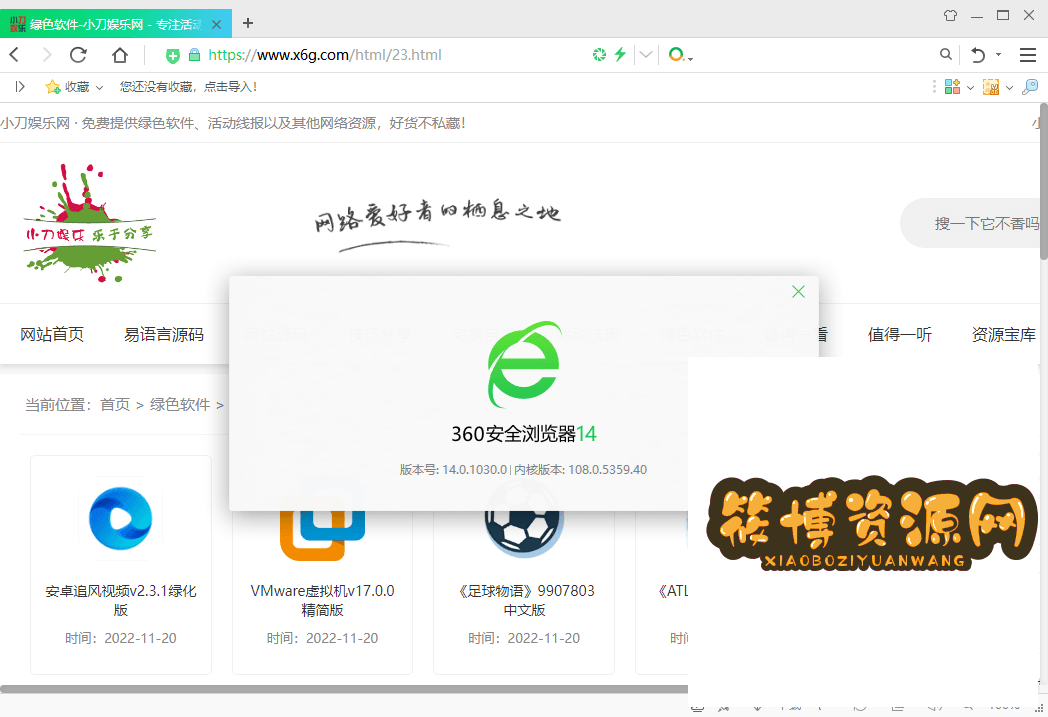
Task: Click the lightning speed mode icon
Action: [620, 54]
